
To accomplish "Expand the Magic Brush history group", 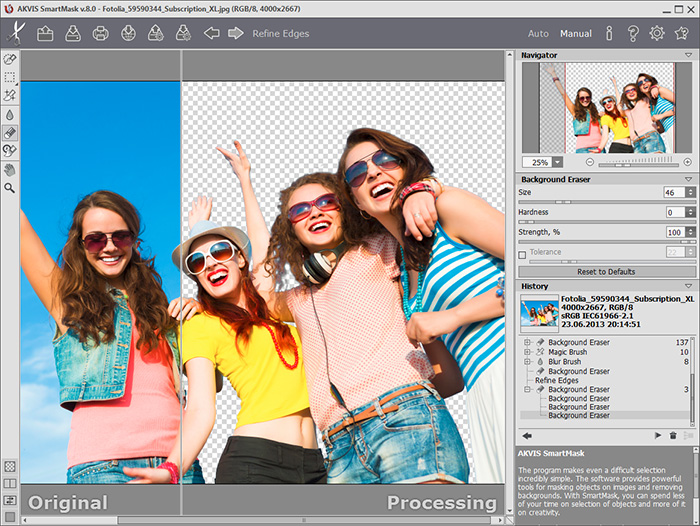I will pyautogui.click(x=526, y=352).
